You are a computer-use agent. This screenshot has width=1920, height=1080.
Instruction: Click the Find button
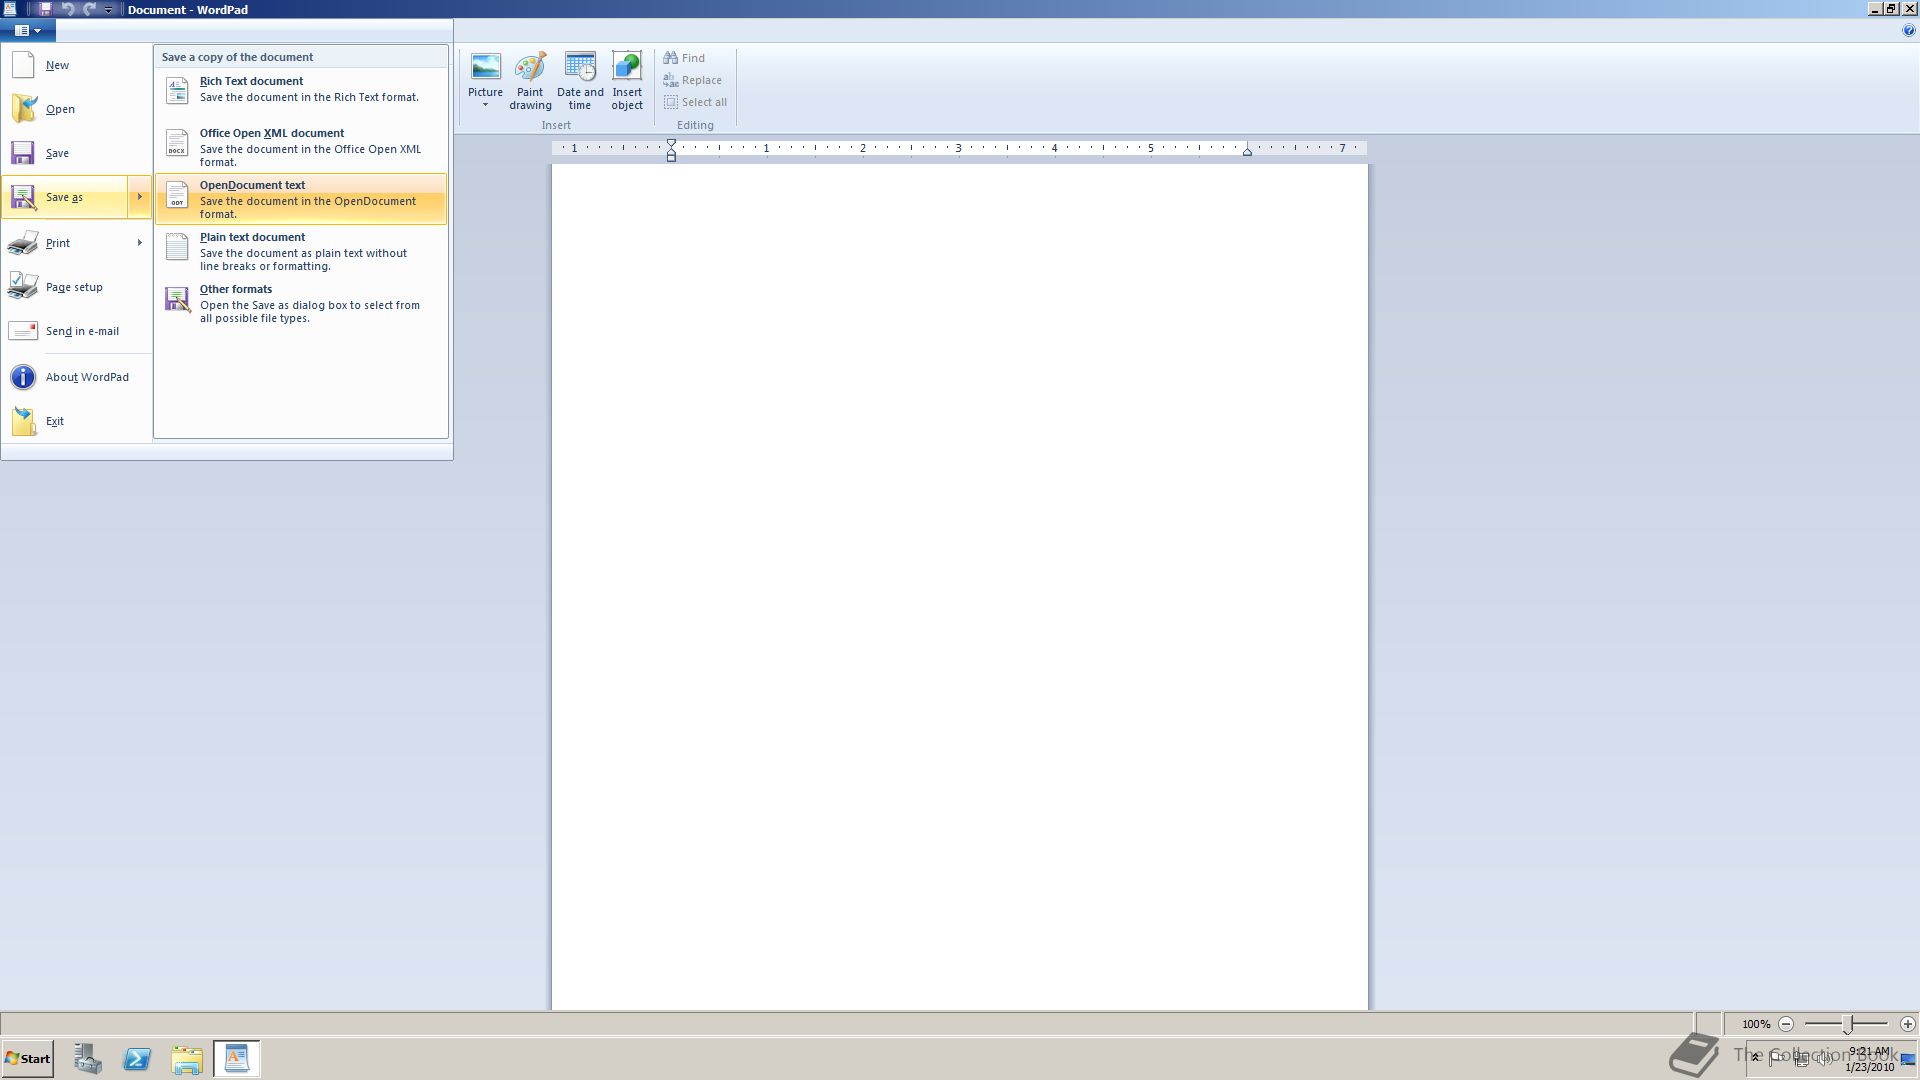[x=685, y=58]
